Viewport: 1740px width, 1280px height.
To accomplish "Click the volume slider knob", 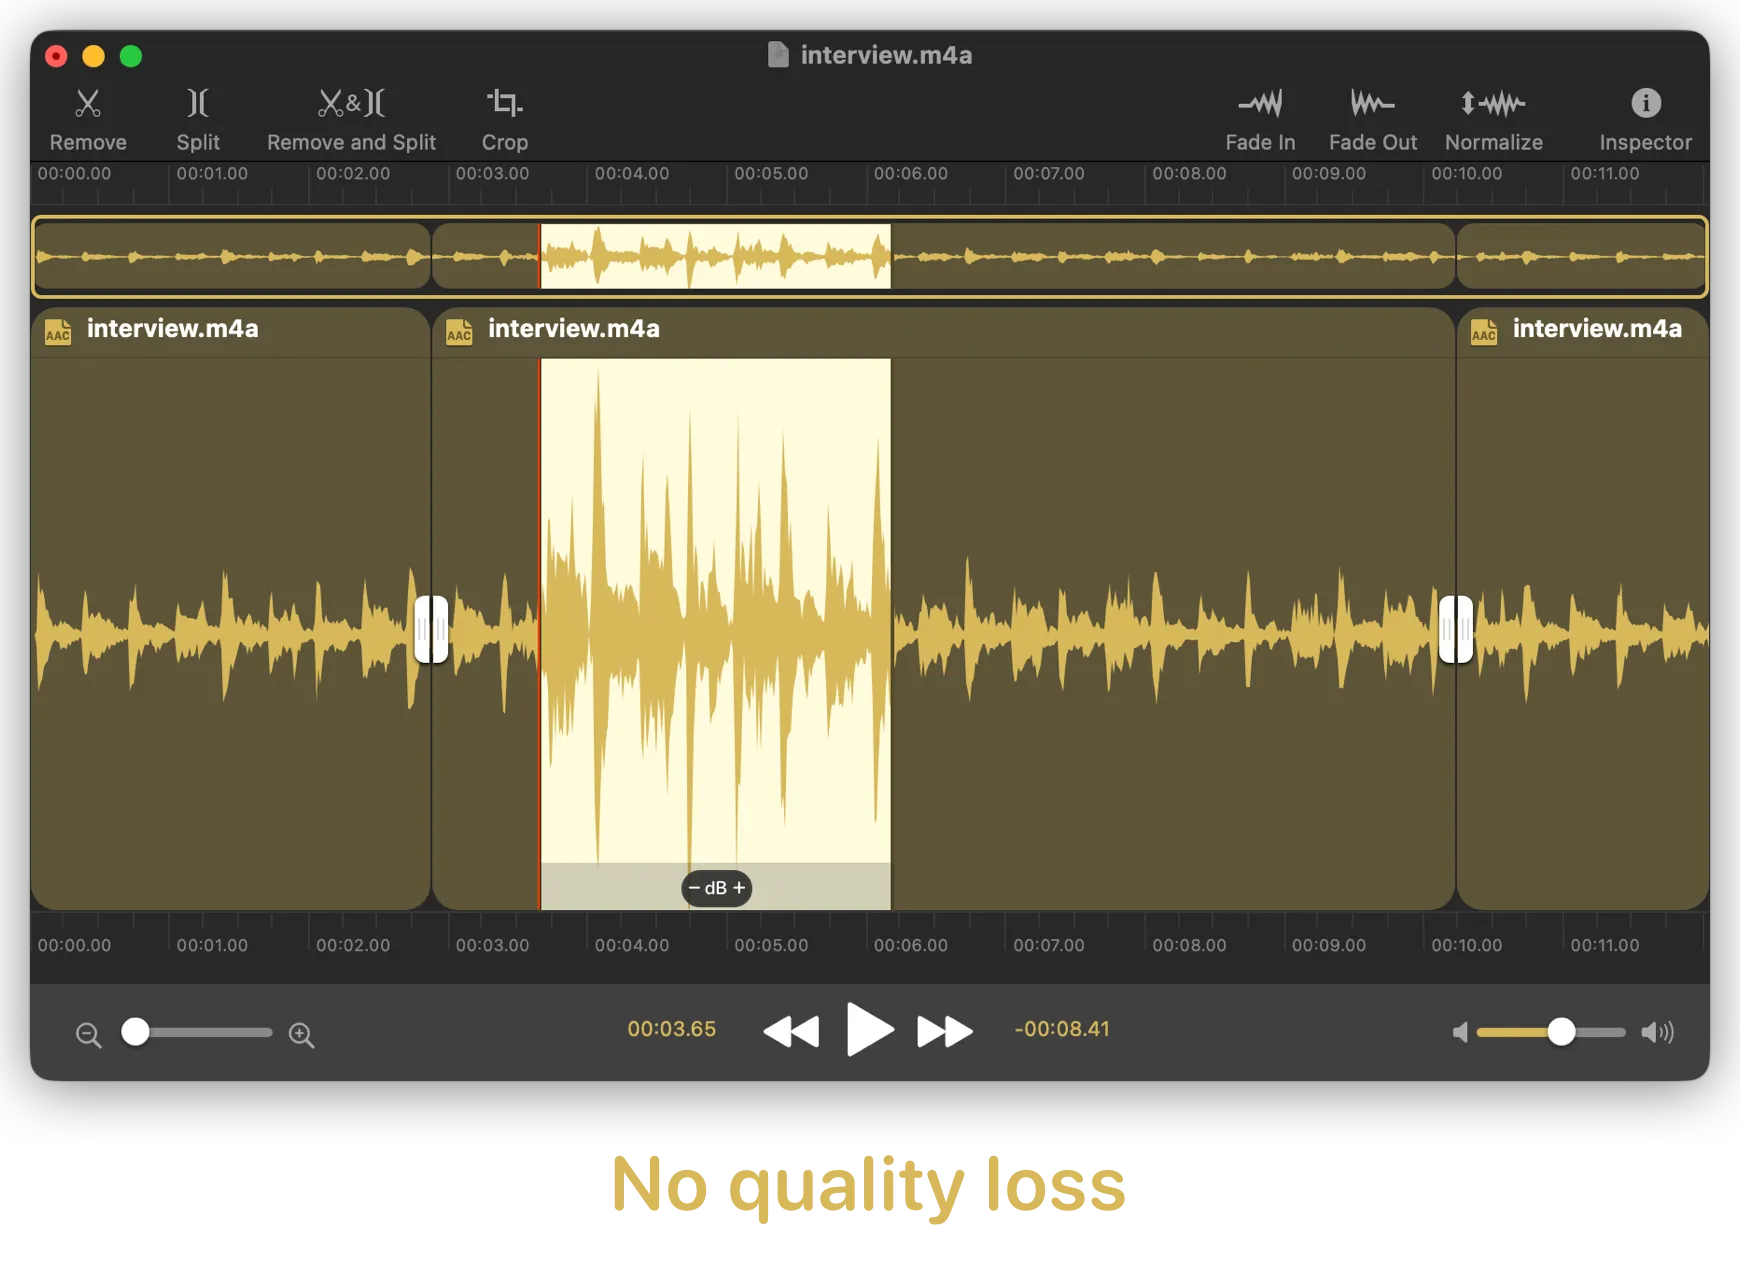I will 1561,1032.
